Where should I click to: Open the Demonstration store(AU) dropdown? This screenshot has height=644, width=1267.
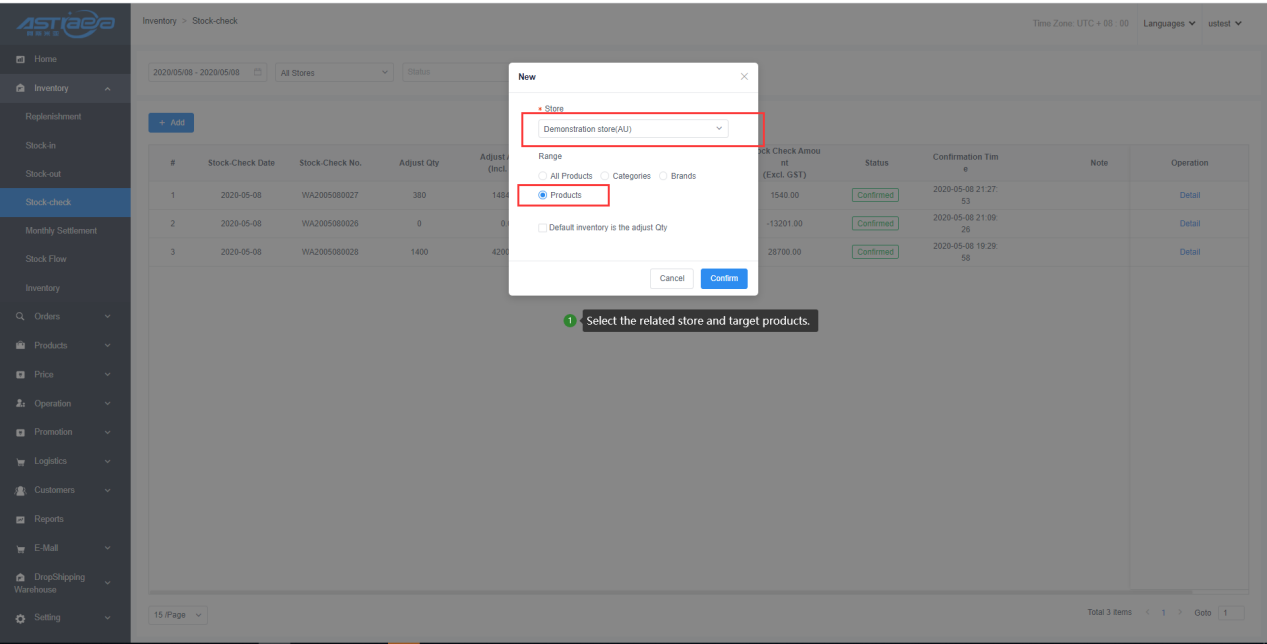(x=632, y=129)
